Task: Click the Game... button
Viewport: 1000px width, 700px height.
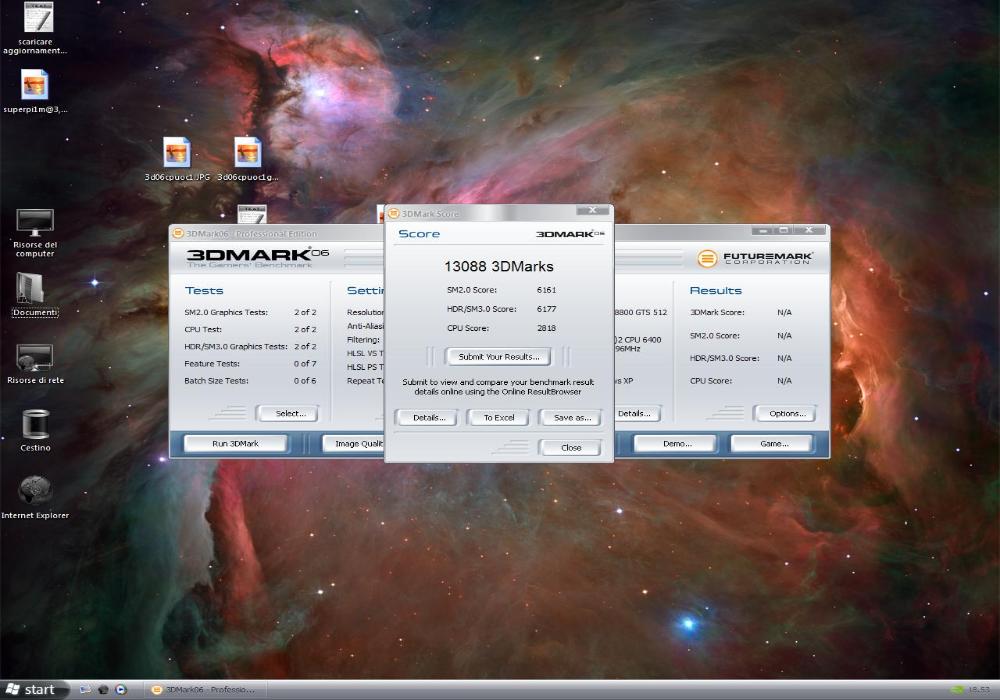Action: pyautogui.click(x=774, y=444)
